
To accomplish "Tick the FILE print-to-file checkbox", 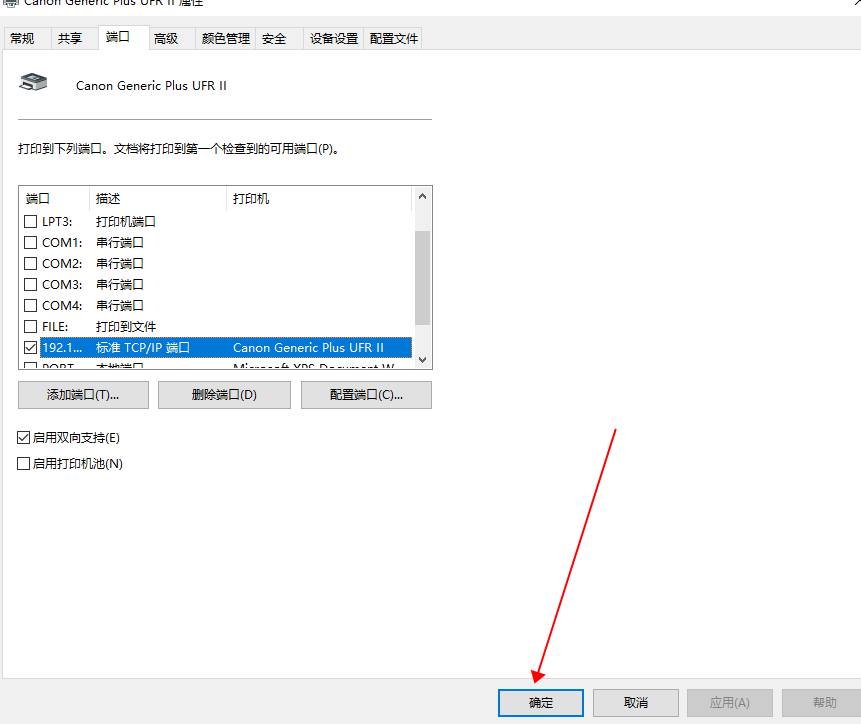I will [x=31, y=327].
